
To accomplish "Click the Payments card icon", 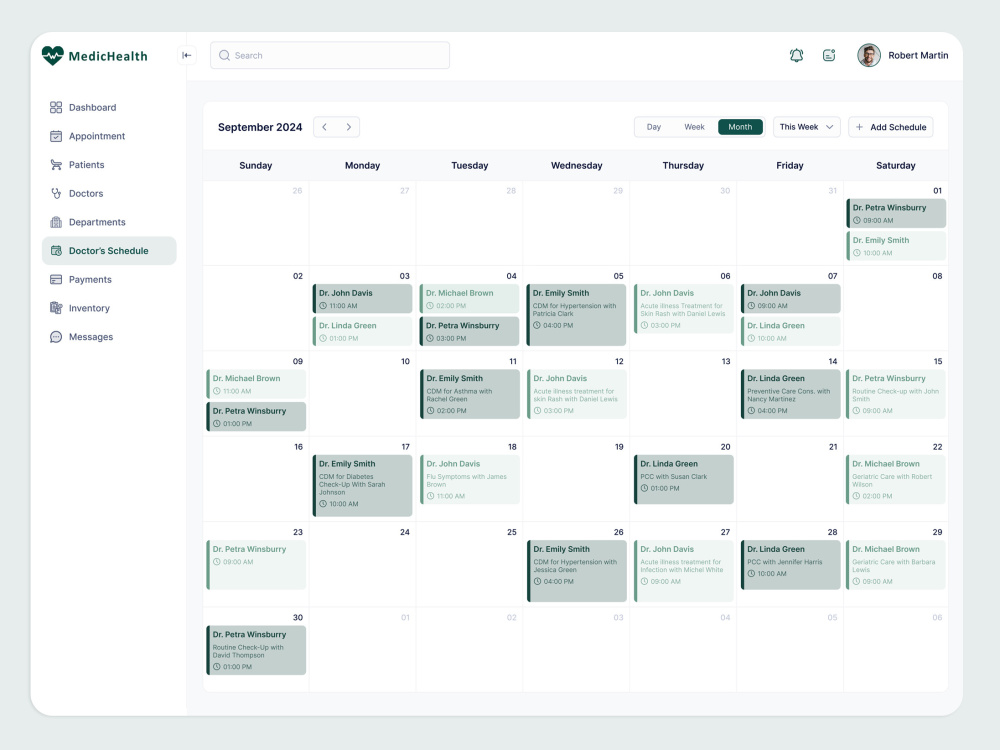I will 56,279.
